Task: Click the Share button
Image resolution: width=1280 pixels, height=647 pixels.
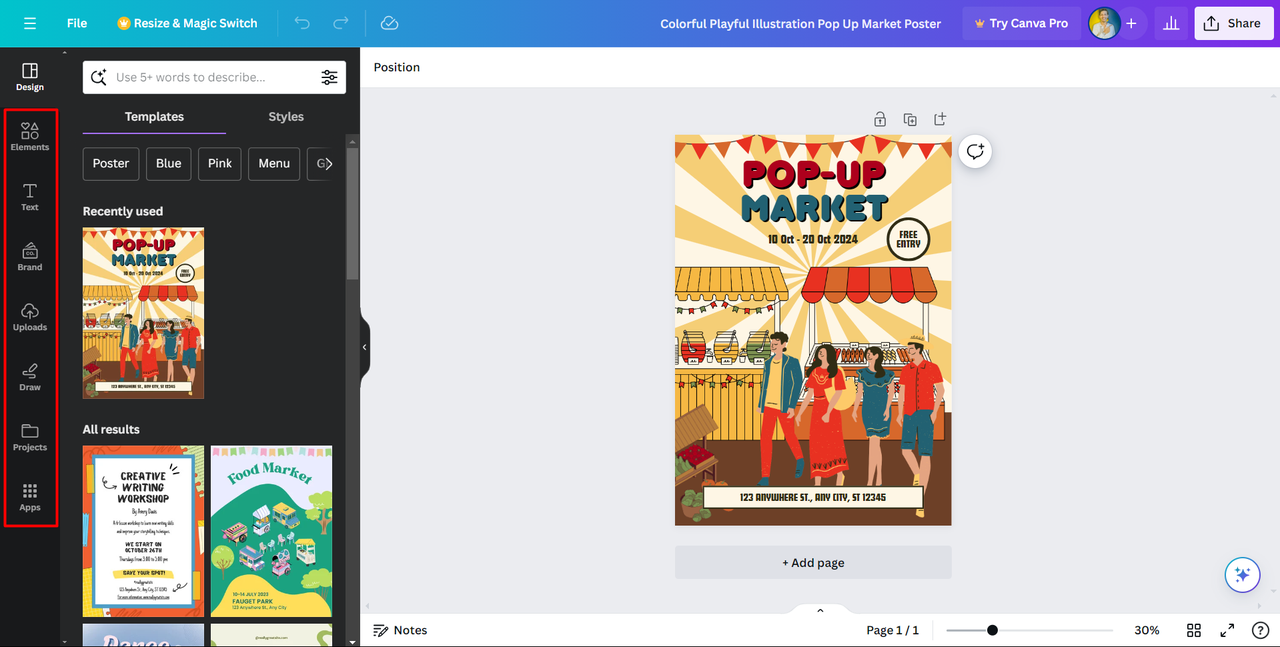Action: coord(1233,23)
